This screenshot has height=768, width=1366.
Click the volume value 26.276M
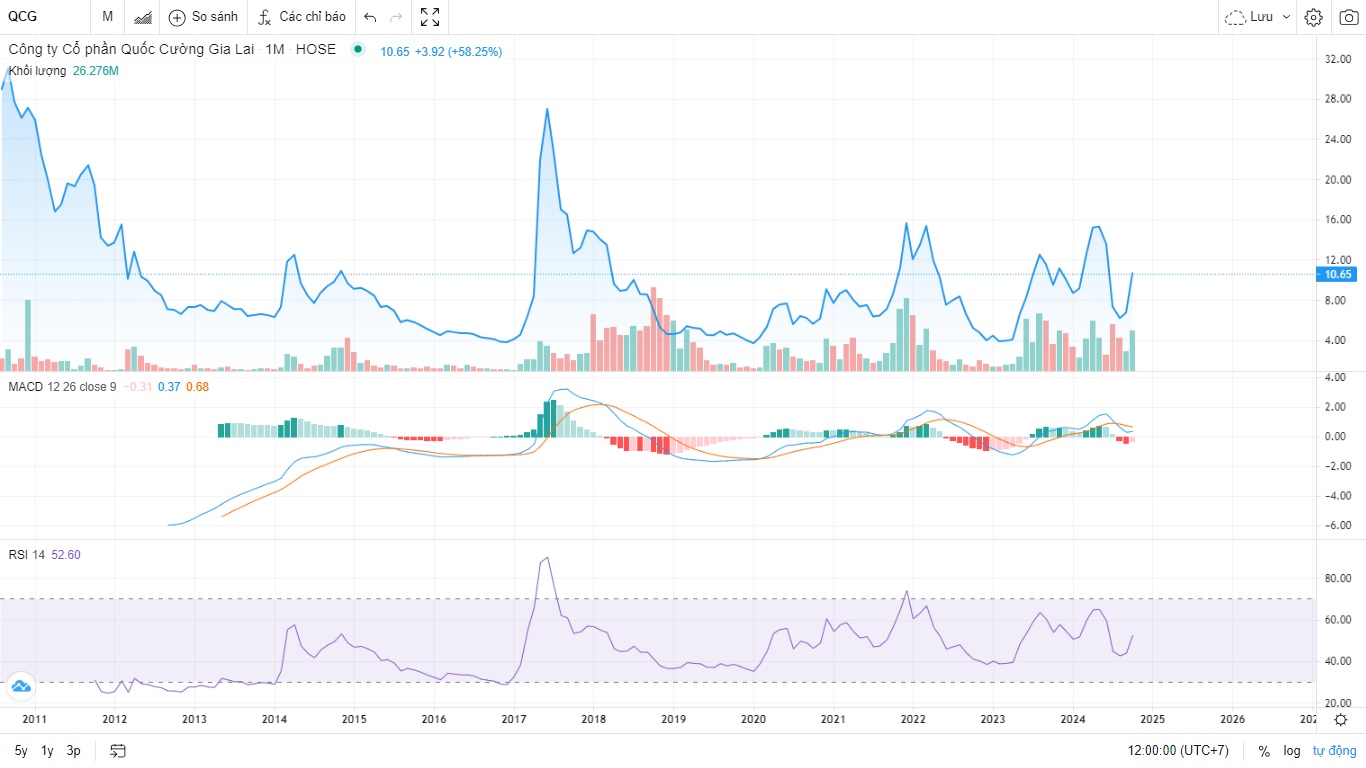[x=96, y=71]
